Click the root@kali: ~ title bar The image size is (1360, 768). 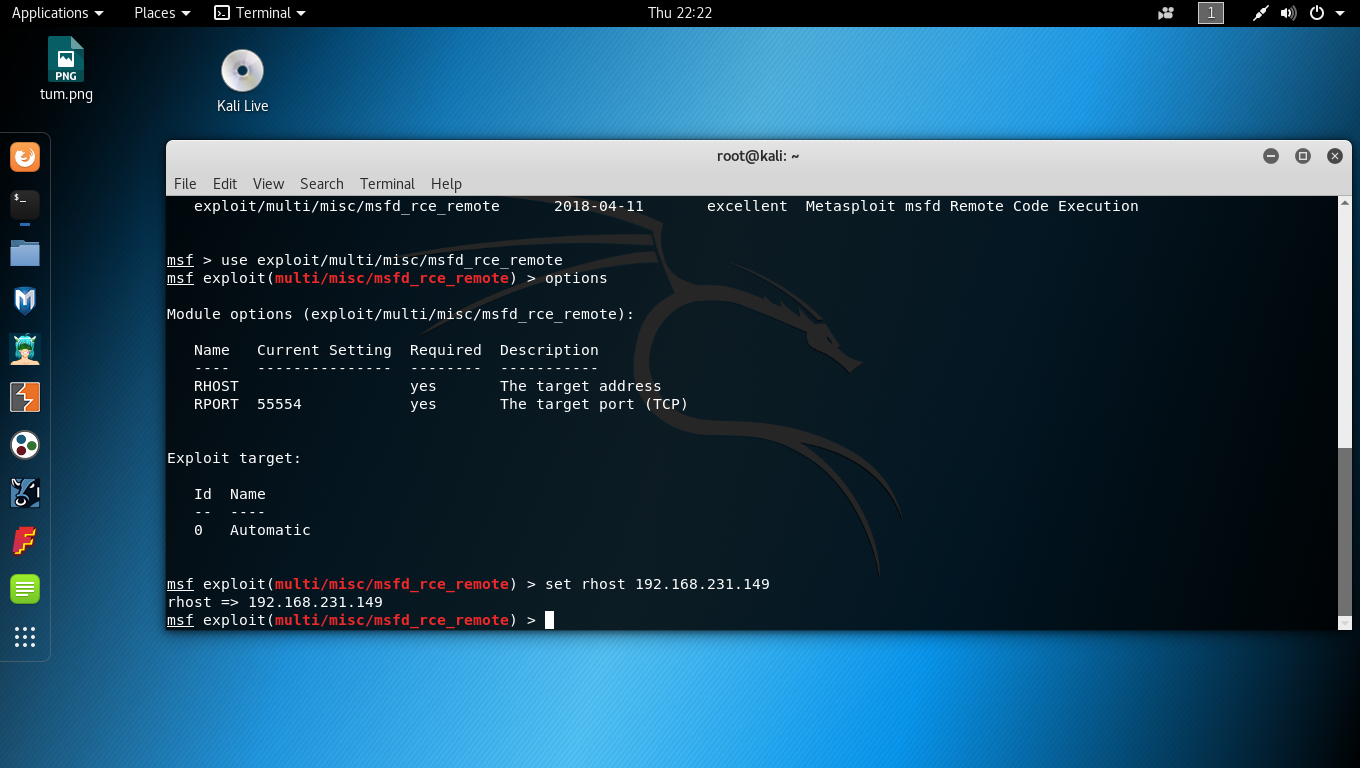click(x=758, y=156)
